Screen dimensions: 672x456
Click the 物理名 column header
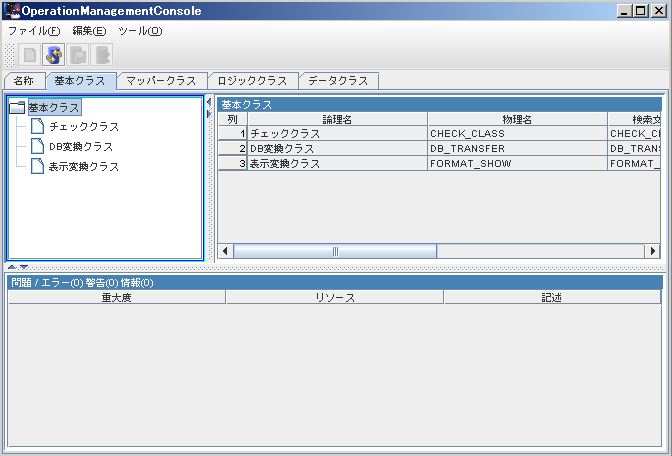pyautogui.click(x=517, y=119)
